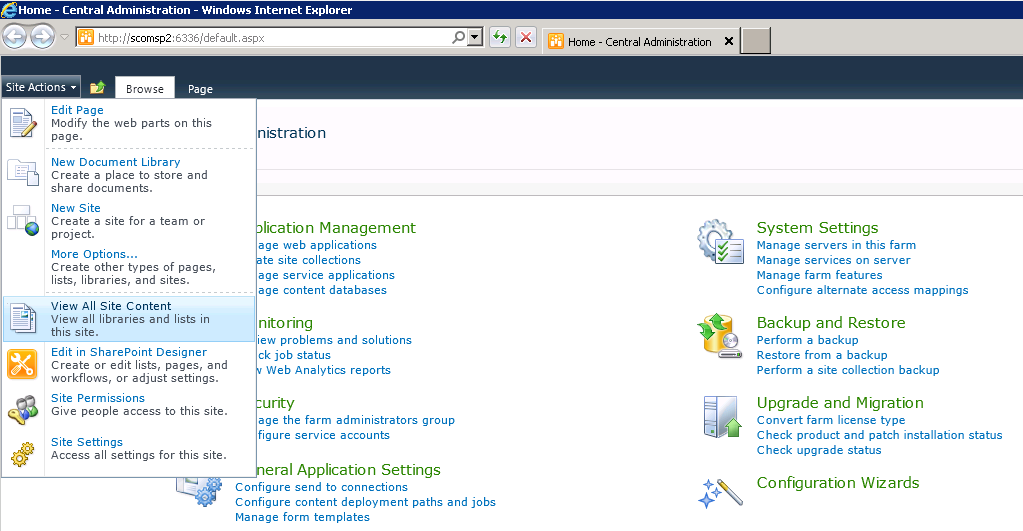Click Check product and patch installation status
This screenshot has width=1023, height=531.
(x=879, y=435)
